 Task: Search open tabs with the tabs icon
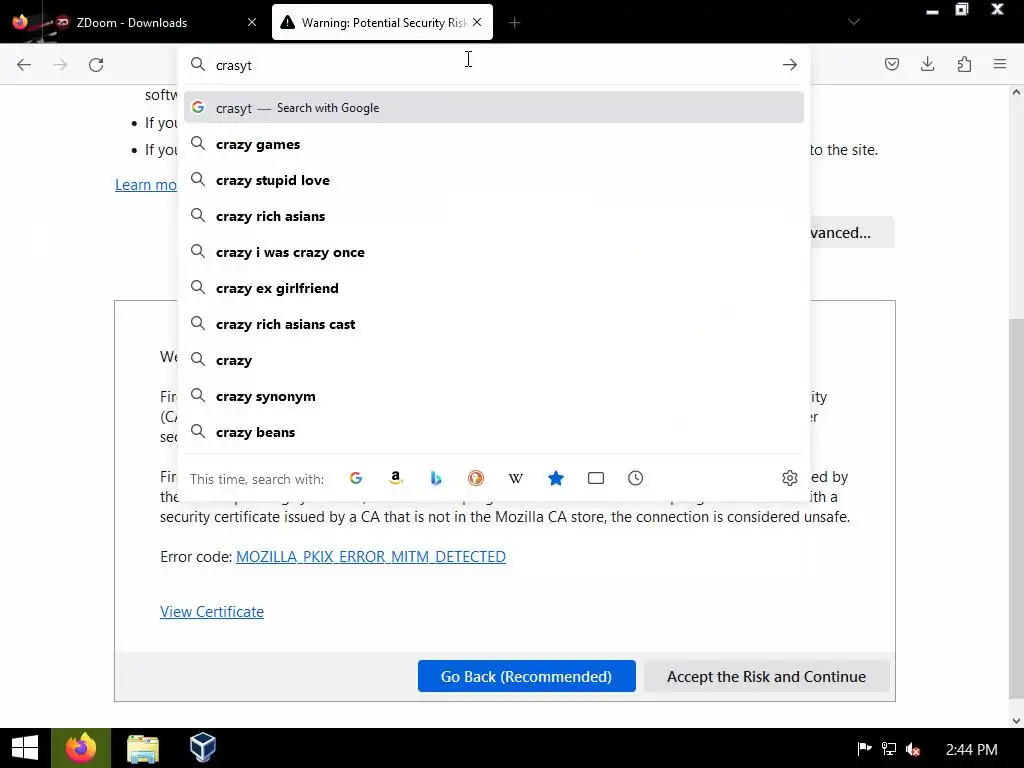[x=596, y=478]
